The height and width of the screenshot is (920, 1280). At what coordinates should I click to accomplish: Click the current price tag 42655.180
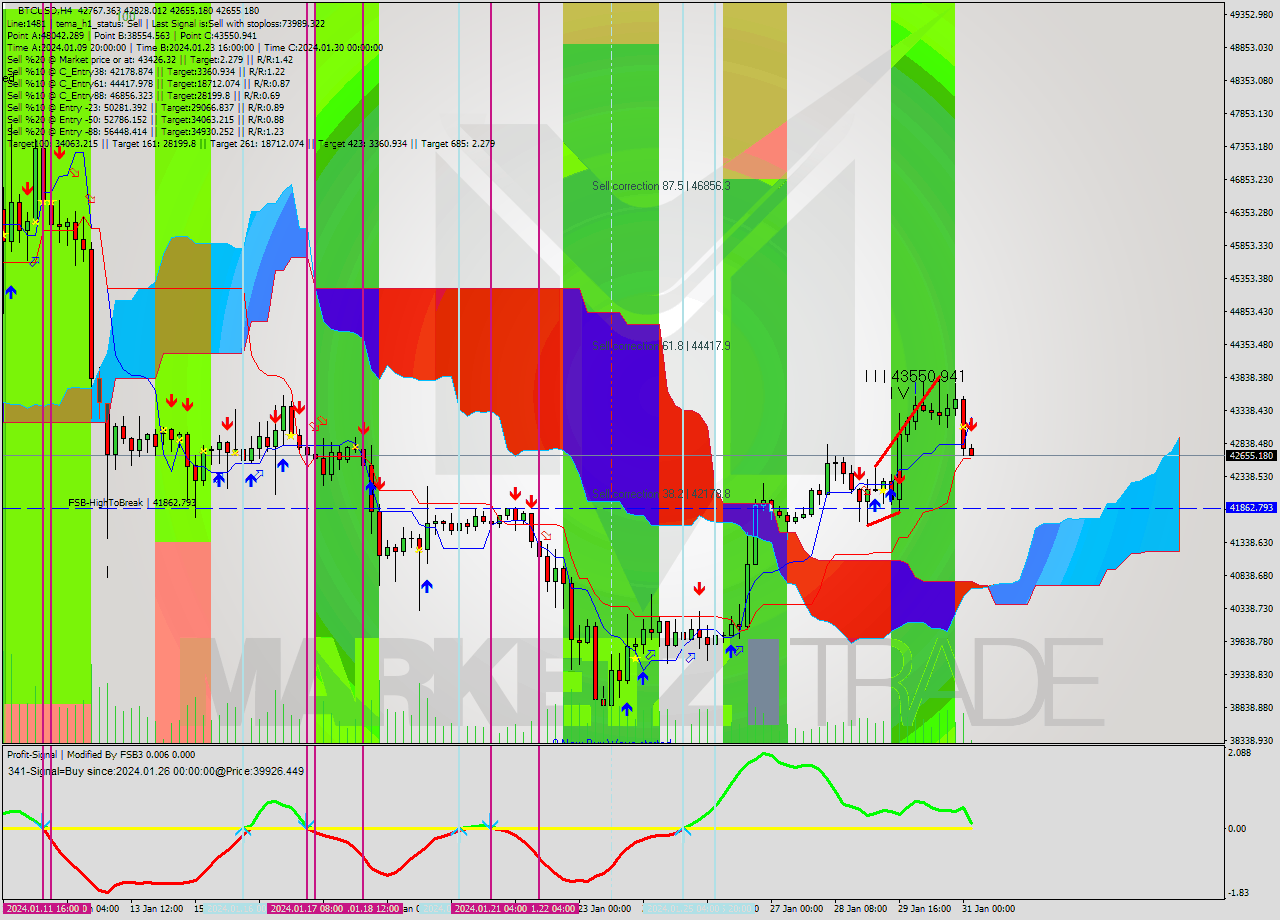click(1251, 455)
